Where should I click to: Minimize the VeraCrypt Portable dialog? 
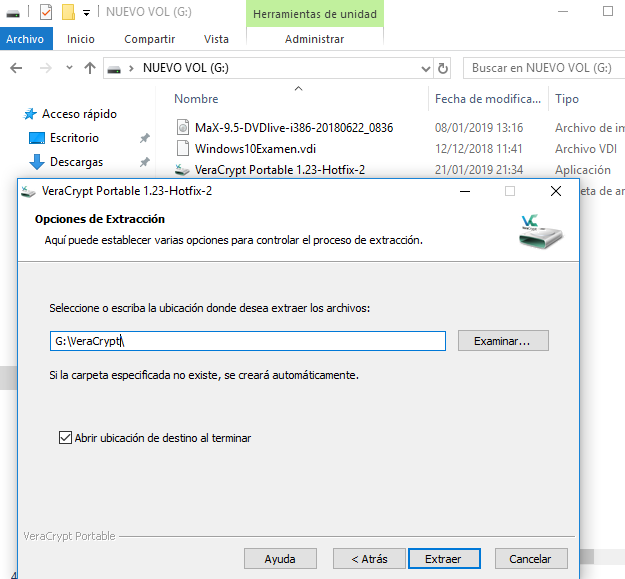pos(465,191)
